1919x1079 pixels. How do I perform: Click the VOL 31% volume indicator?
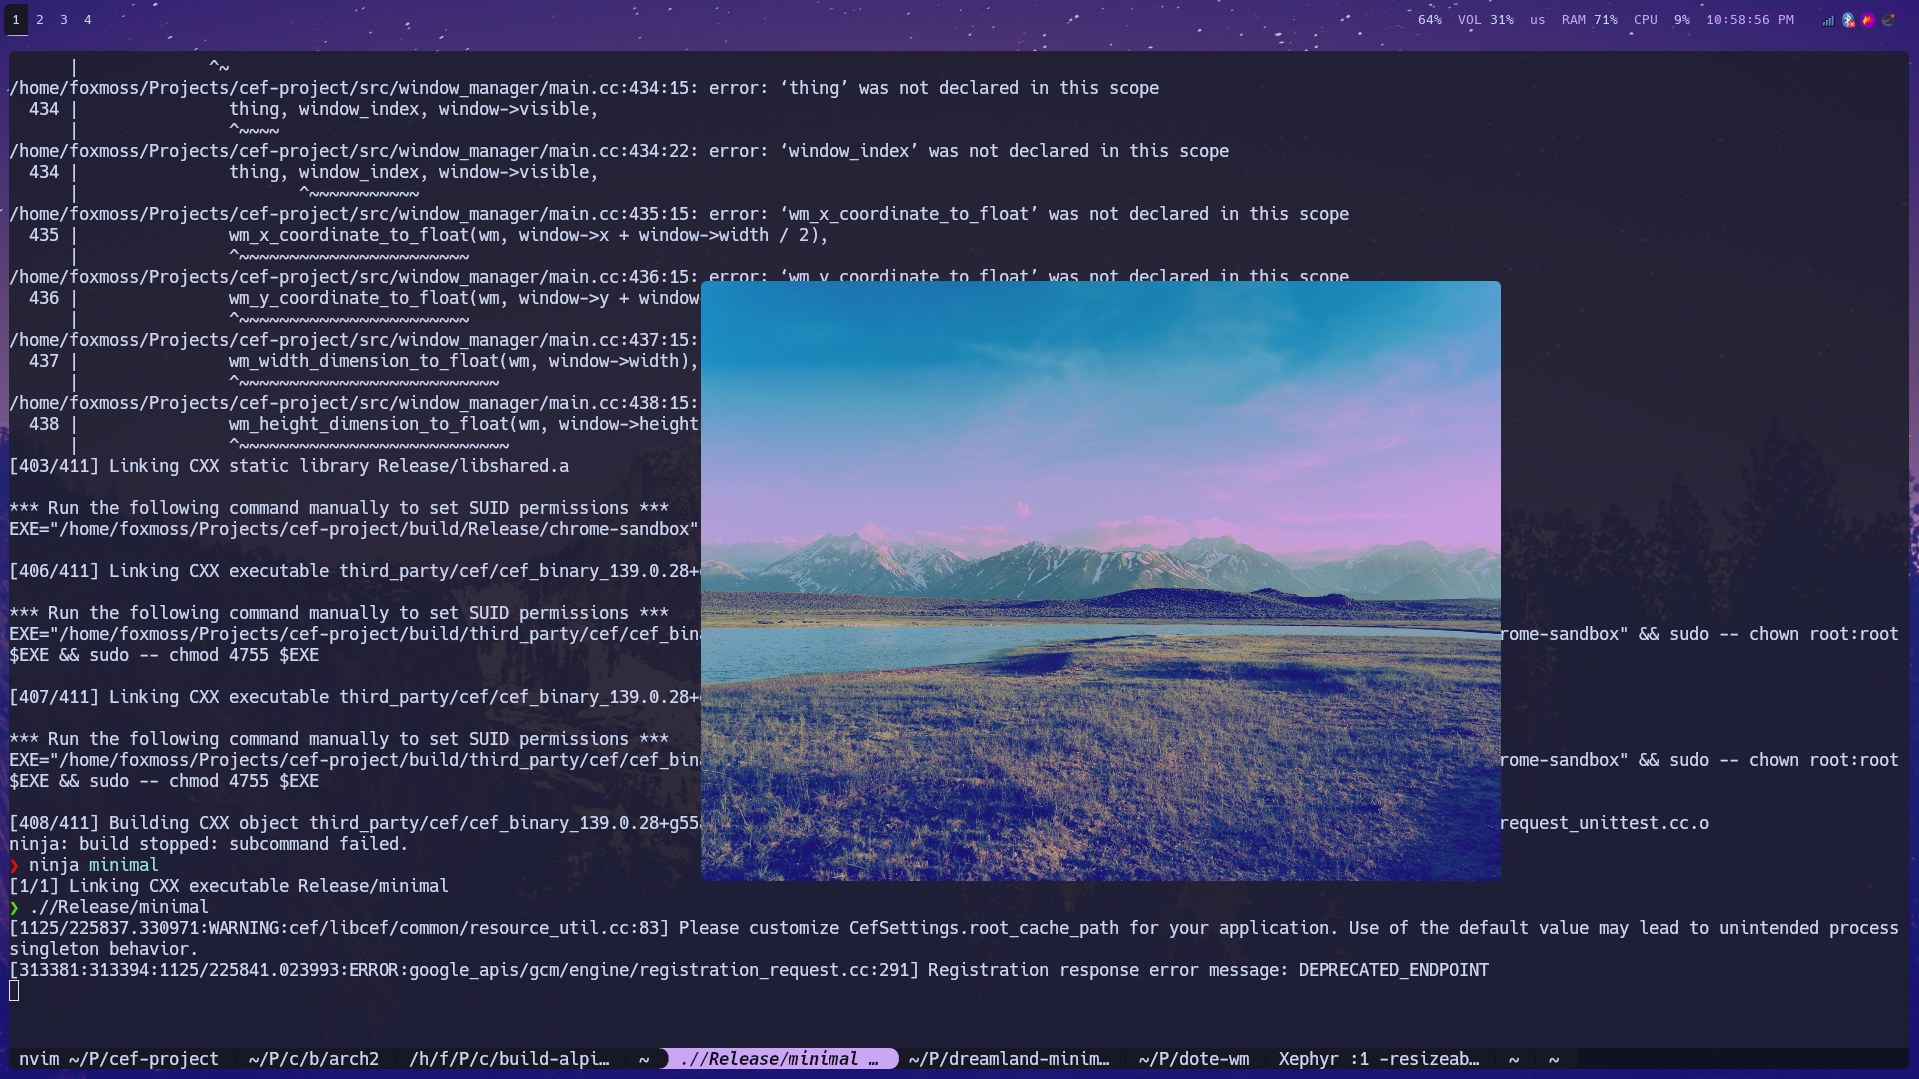[x=1485, y=20]
